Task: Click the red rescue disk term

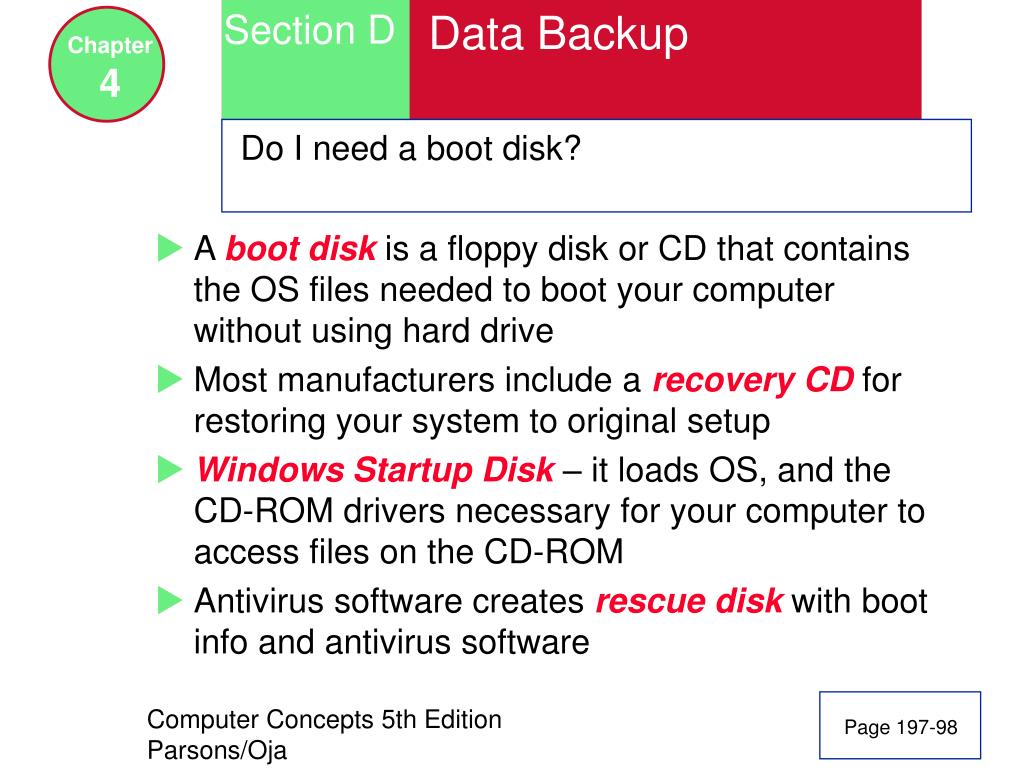Action: pos(689,601)
